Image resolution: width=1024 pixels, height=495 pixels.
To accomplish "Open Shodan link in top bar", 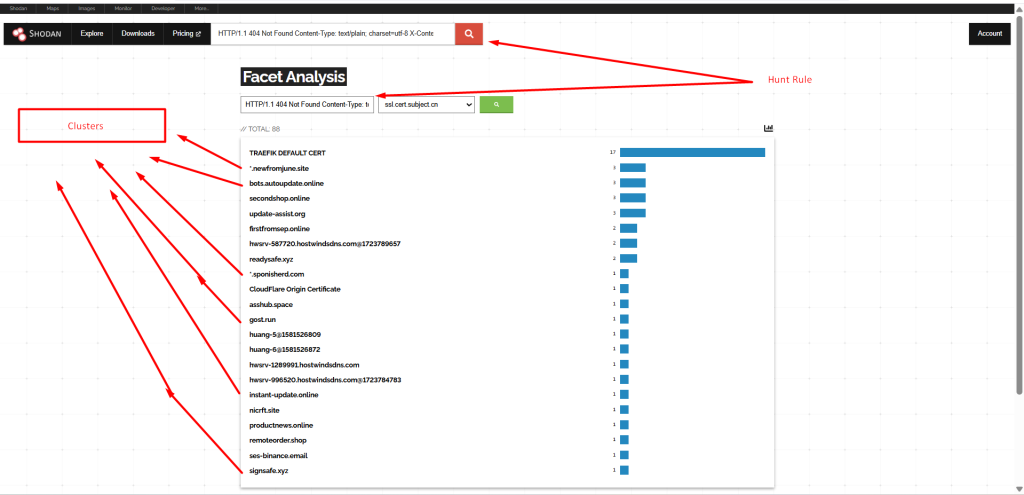I will coord(18,8).
